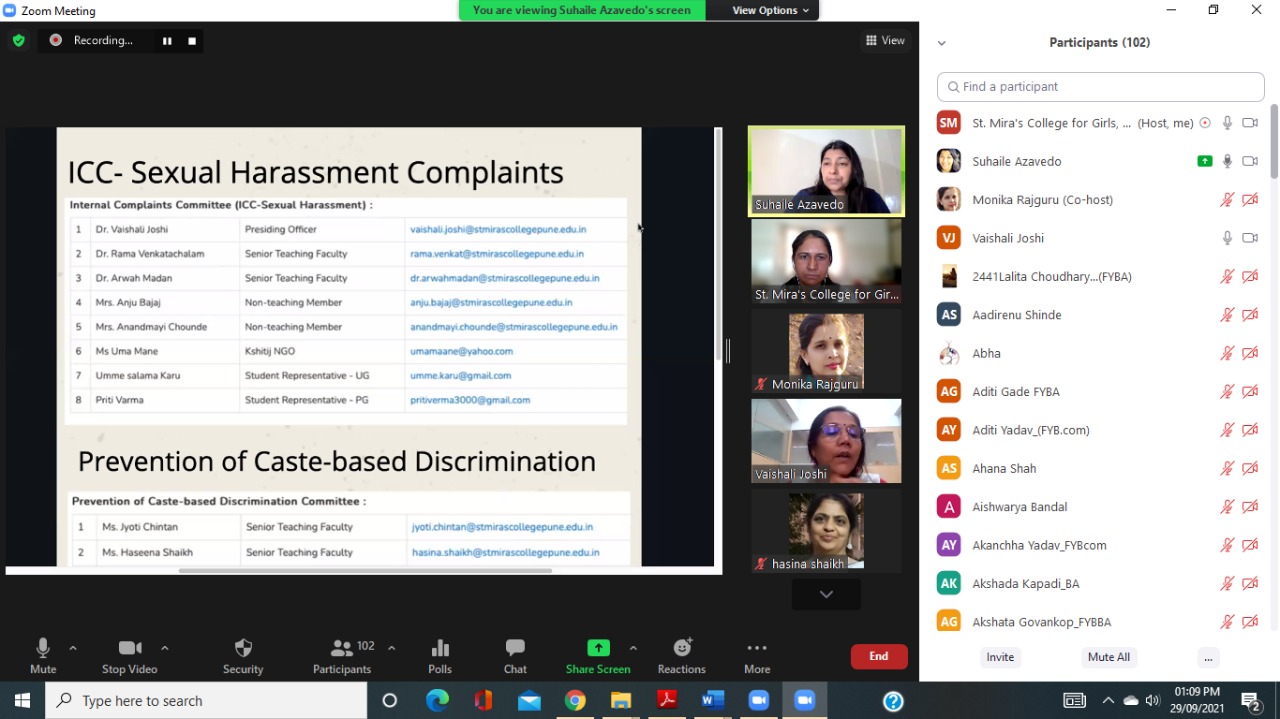Expand the audio settings chevron beside Mute
Image resolution: width=1280 pixels, height=719 pixels.
71,648
